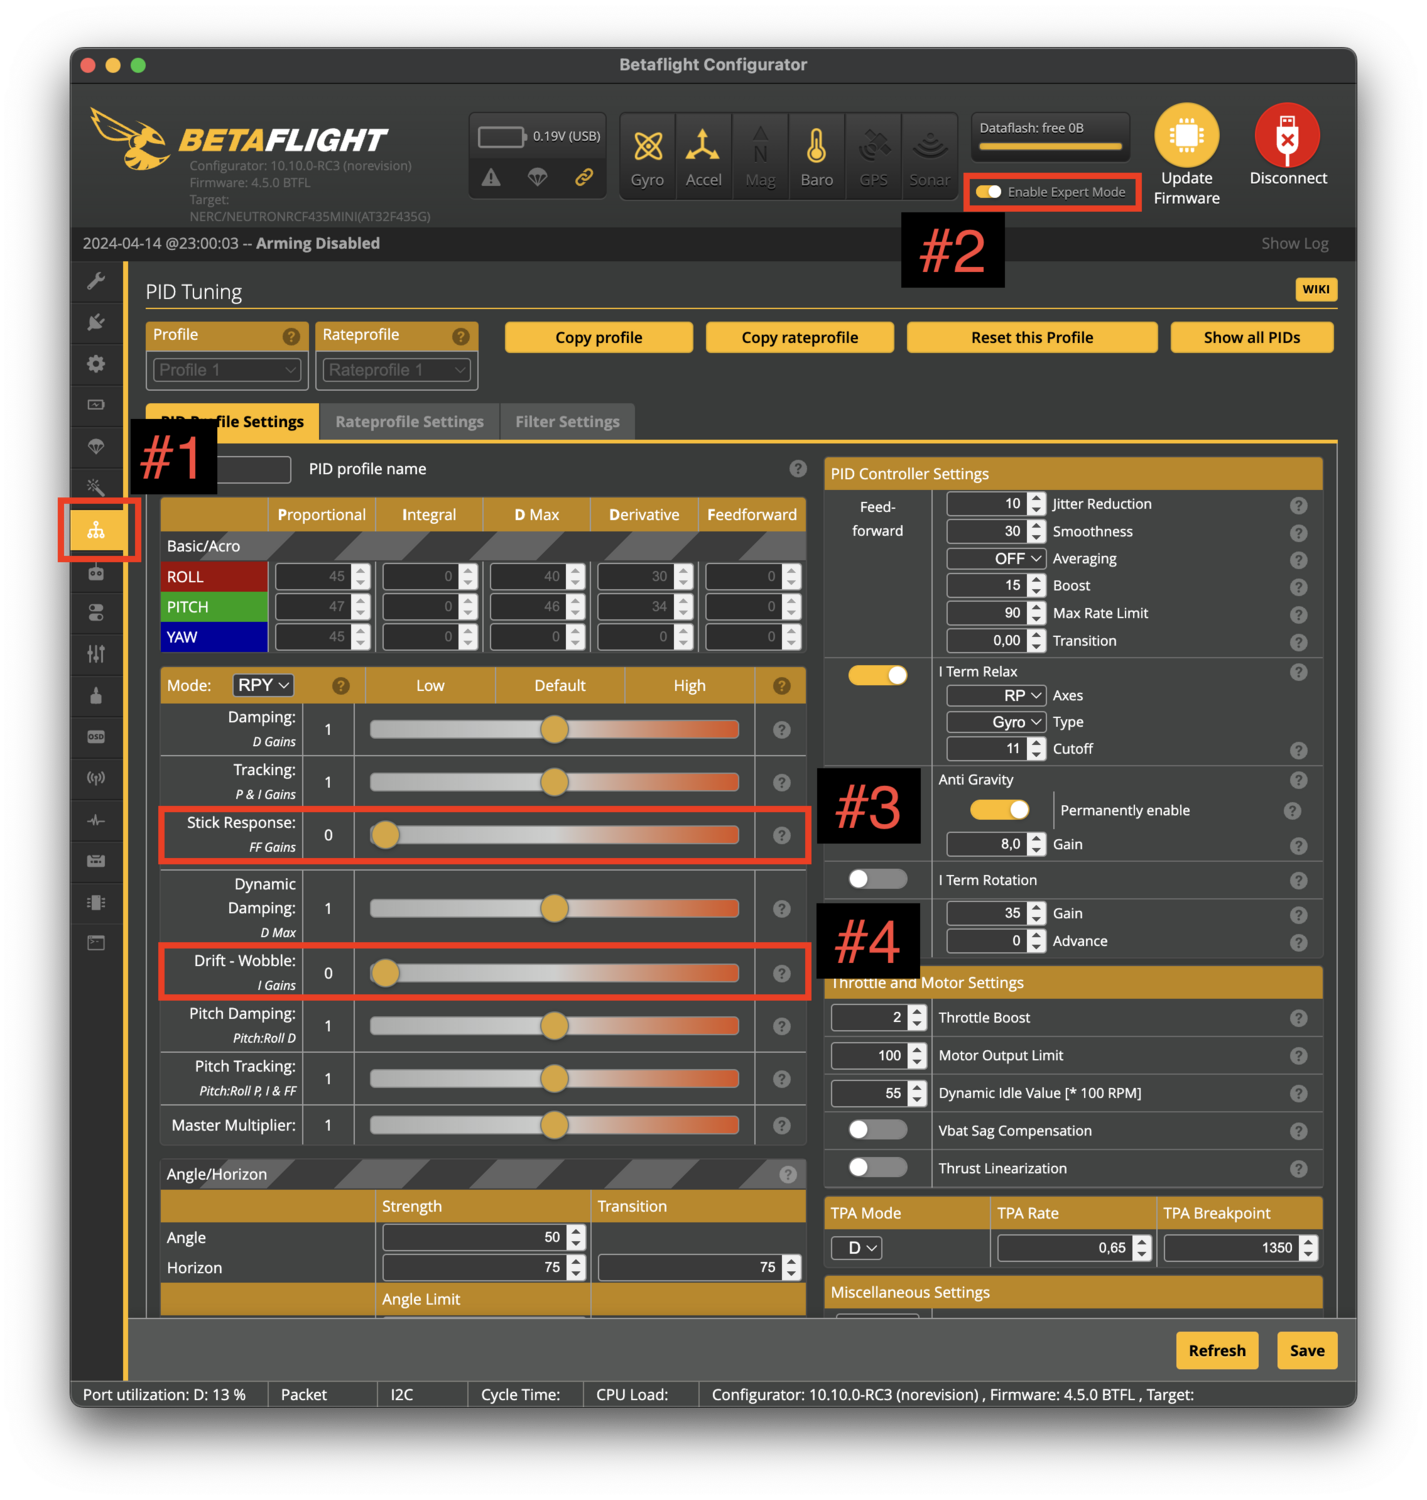
Task: Open the Profile 1 dropdown
Action: (226, 370)
